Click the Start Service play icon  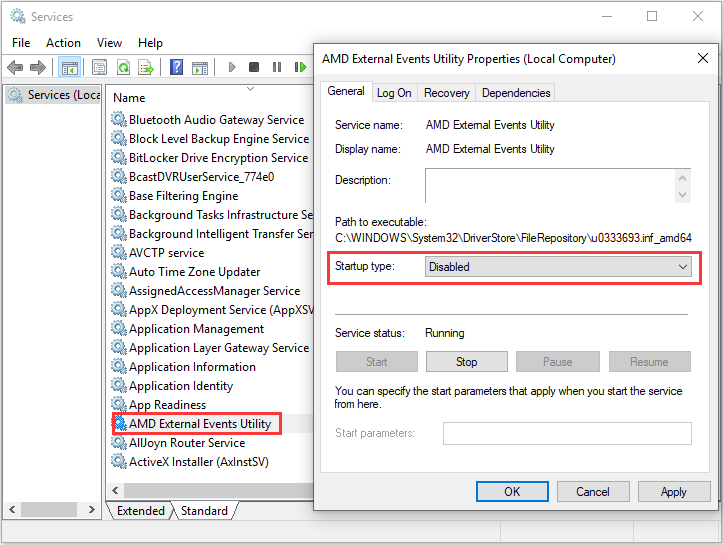click(x=232, y=67)
